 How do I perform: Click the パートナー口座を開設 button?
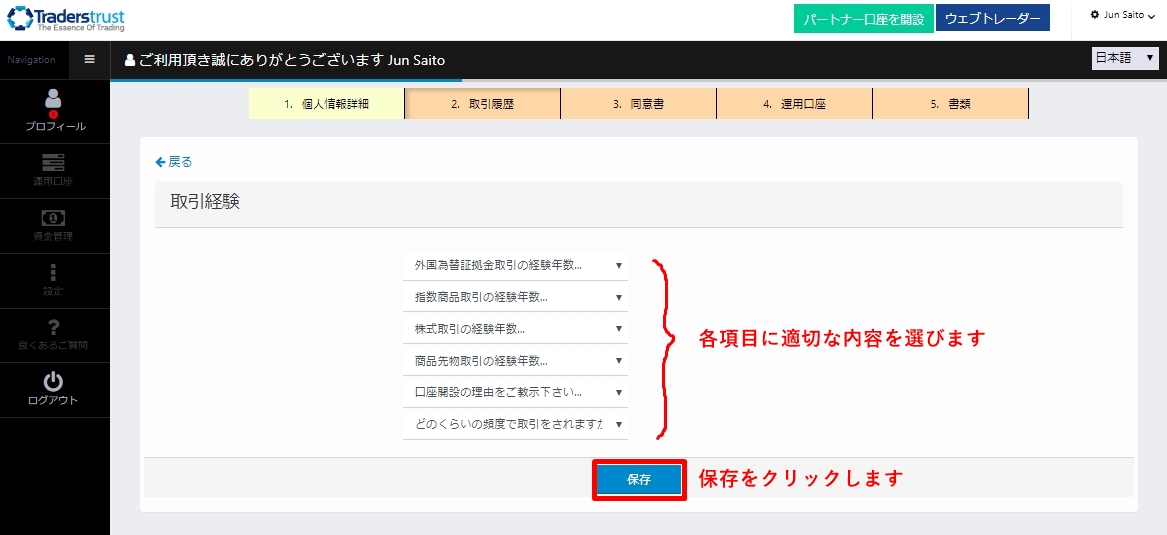(863, 19)
